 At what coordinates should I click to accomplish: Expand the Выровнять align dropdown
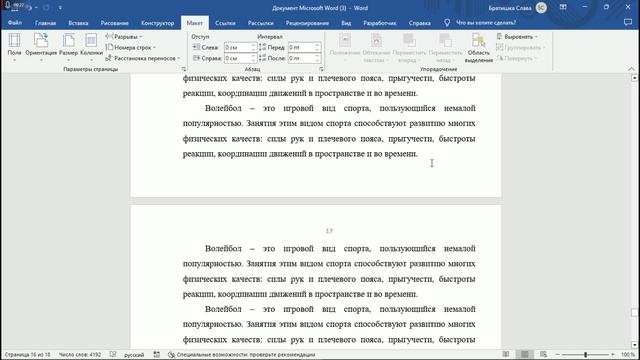[517, 37]
